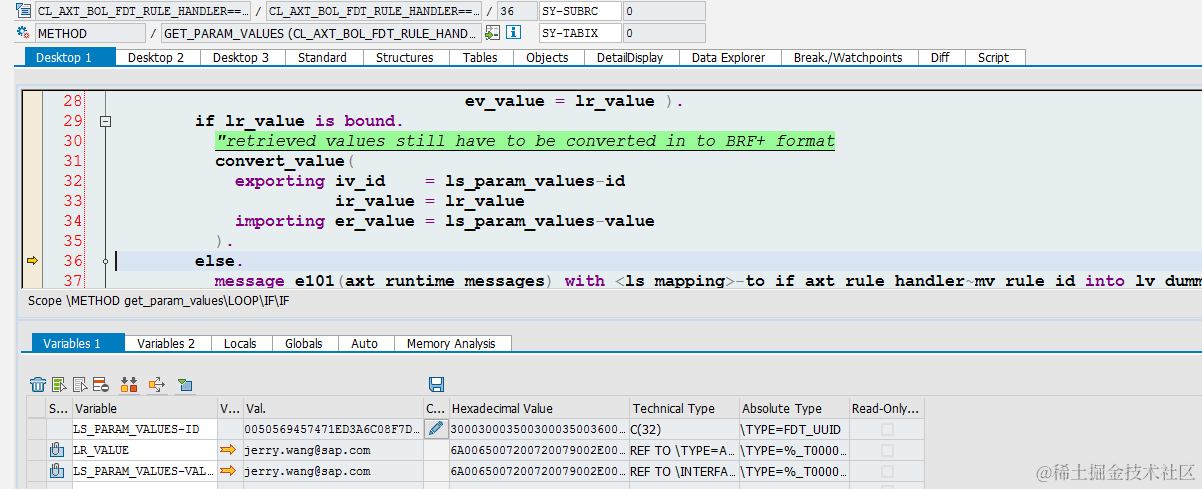This screenshot has height=489, width=1202.
Task: Click the orange double-arrow icon in variables toolbar
Action: pyautogui.click(x=128, y=384)
